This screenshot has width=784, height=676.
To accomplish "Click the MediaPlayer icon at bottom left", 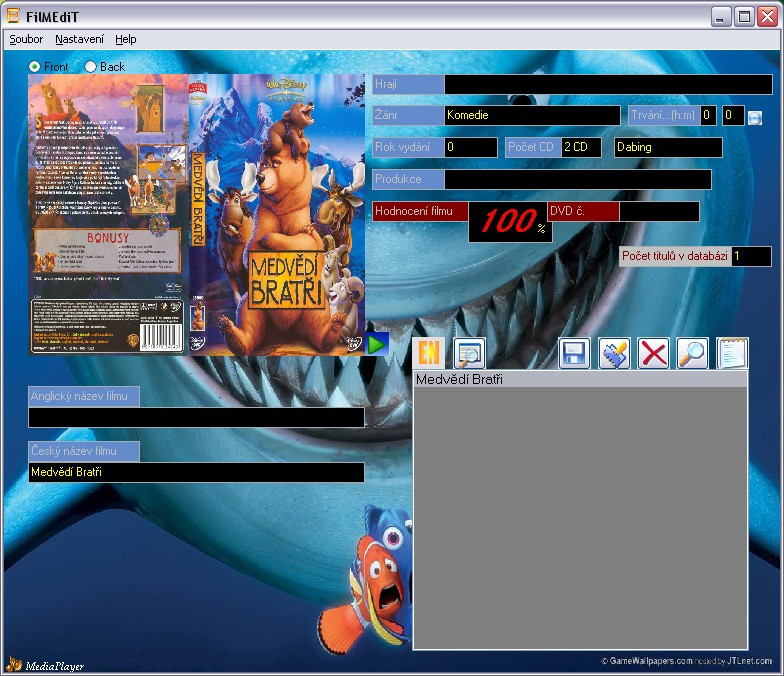I will point(14,664).
